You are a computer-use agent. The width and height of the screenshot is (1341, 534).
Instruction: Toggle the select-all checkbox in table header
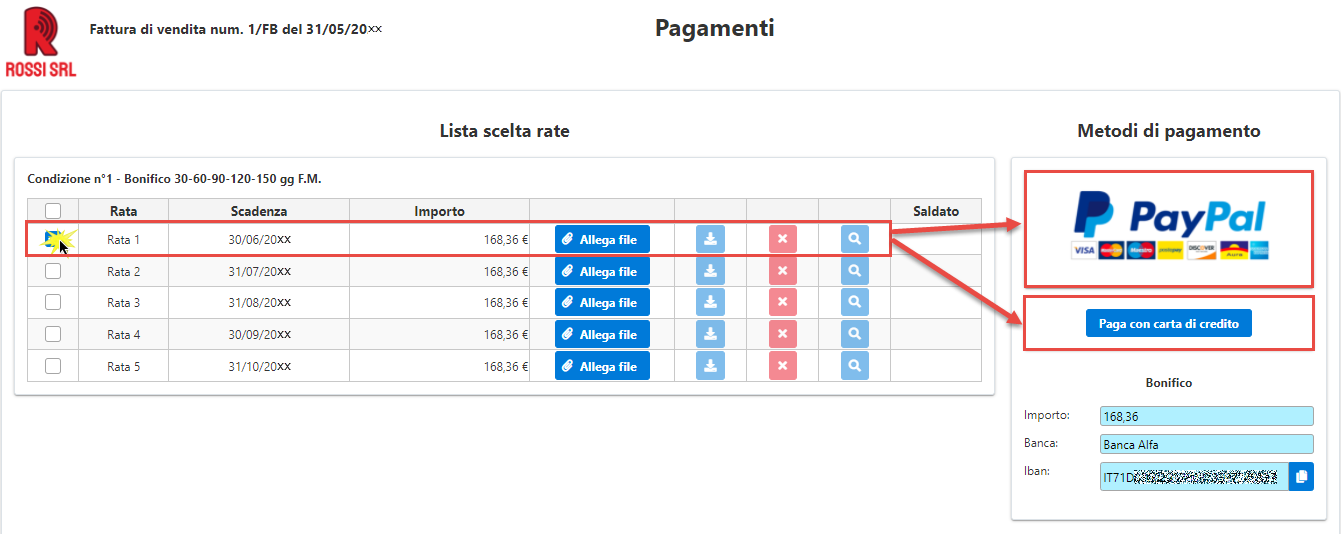coord(53,211)
